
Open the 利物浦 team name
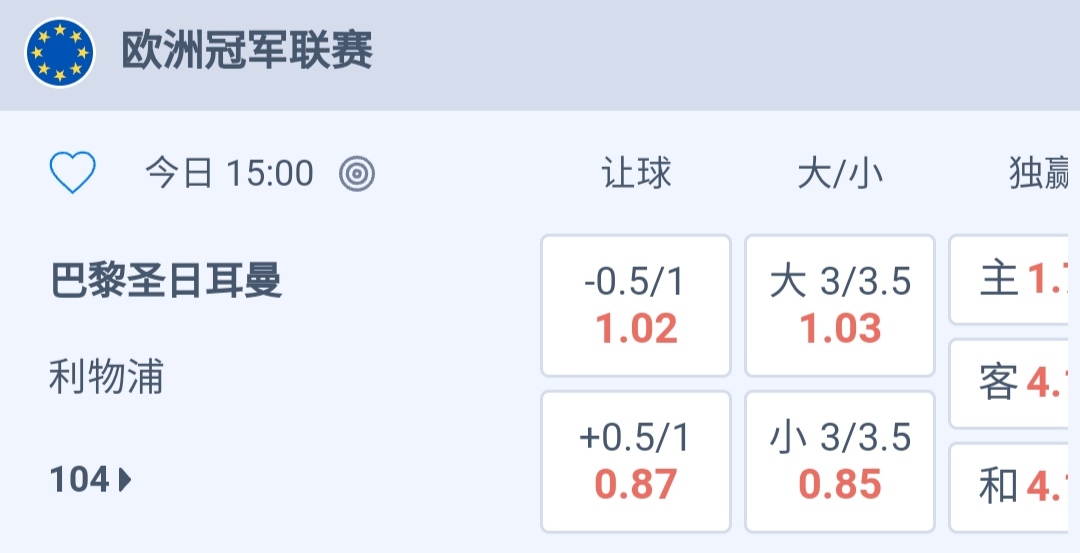pyautogui.click(x=106, y=378)
